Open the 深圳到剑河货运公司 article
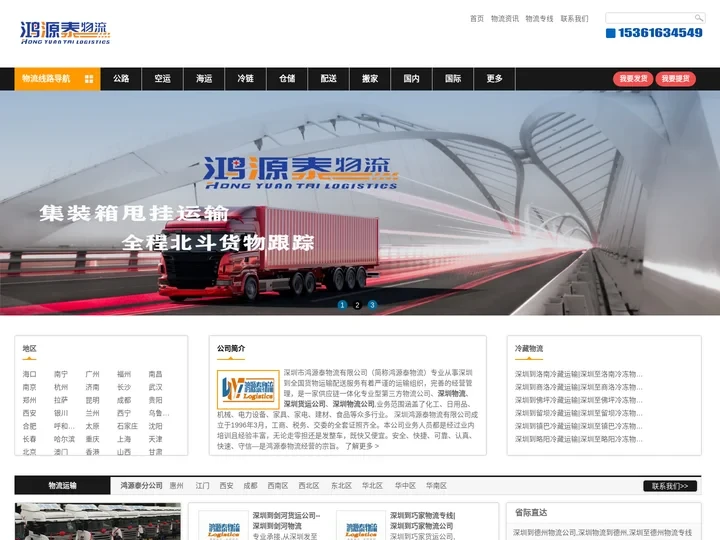720x540 pixels. (287, 521)
